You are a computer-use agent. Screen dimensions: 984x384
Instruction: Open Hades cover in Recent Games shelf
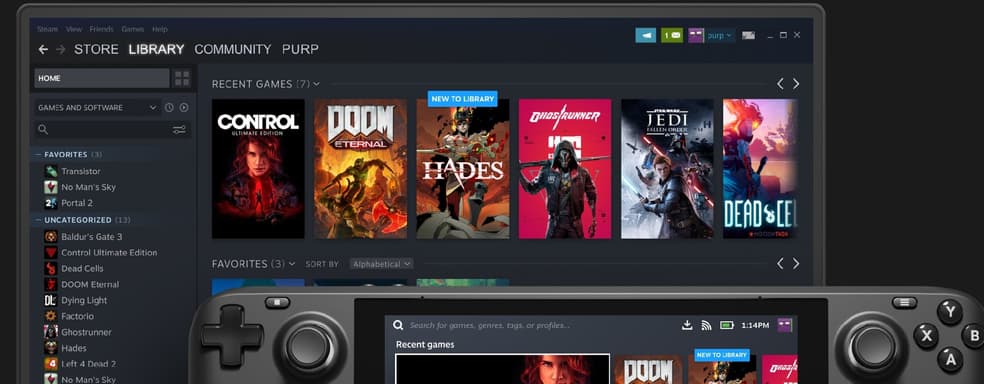pyautogui.click(x=463, y=169)
